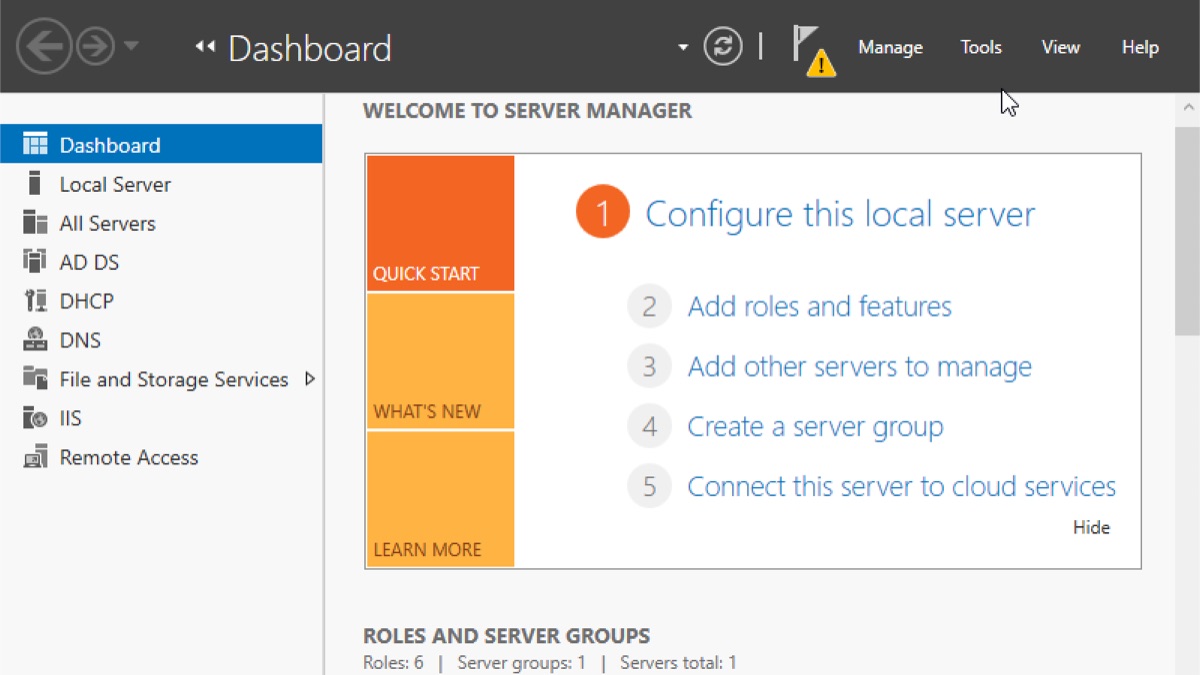This screenshot has height=675, width=1200.
Task: Click the vertical scrollbar thumb
Action: click(1187, 230)
